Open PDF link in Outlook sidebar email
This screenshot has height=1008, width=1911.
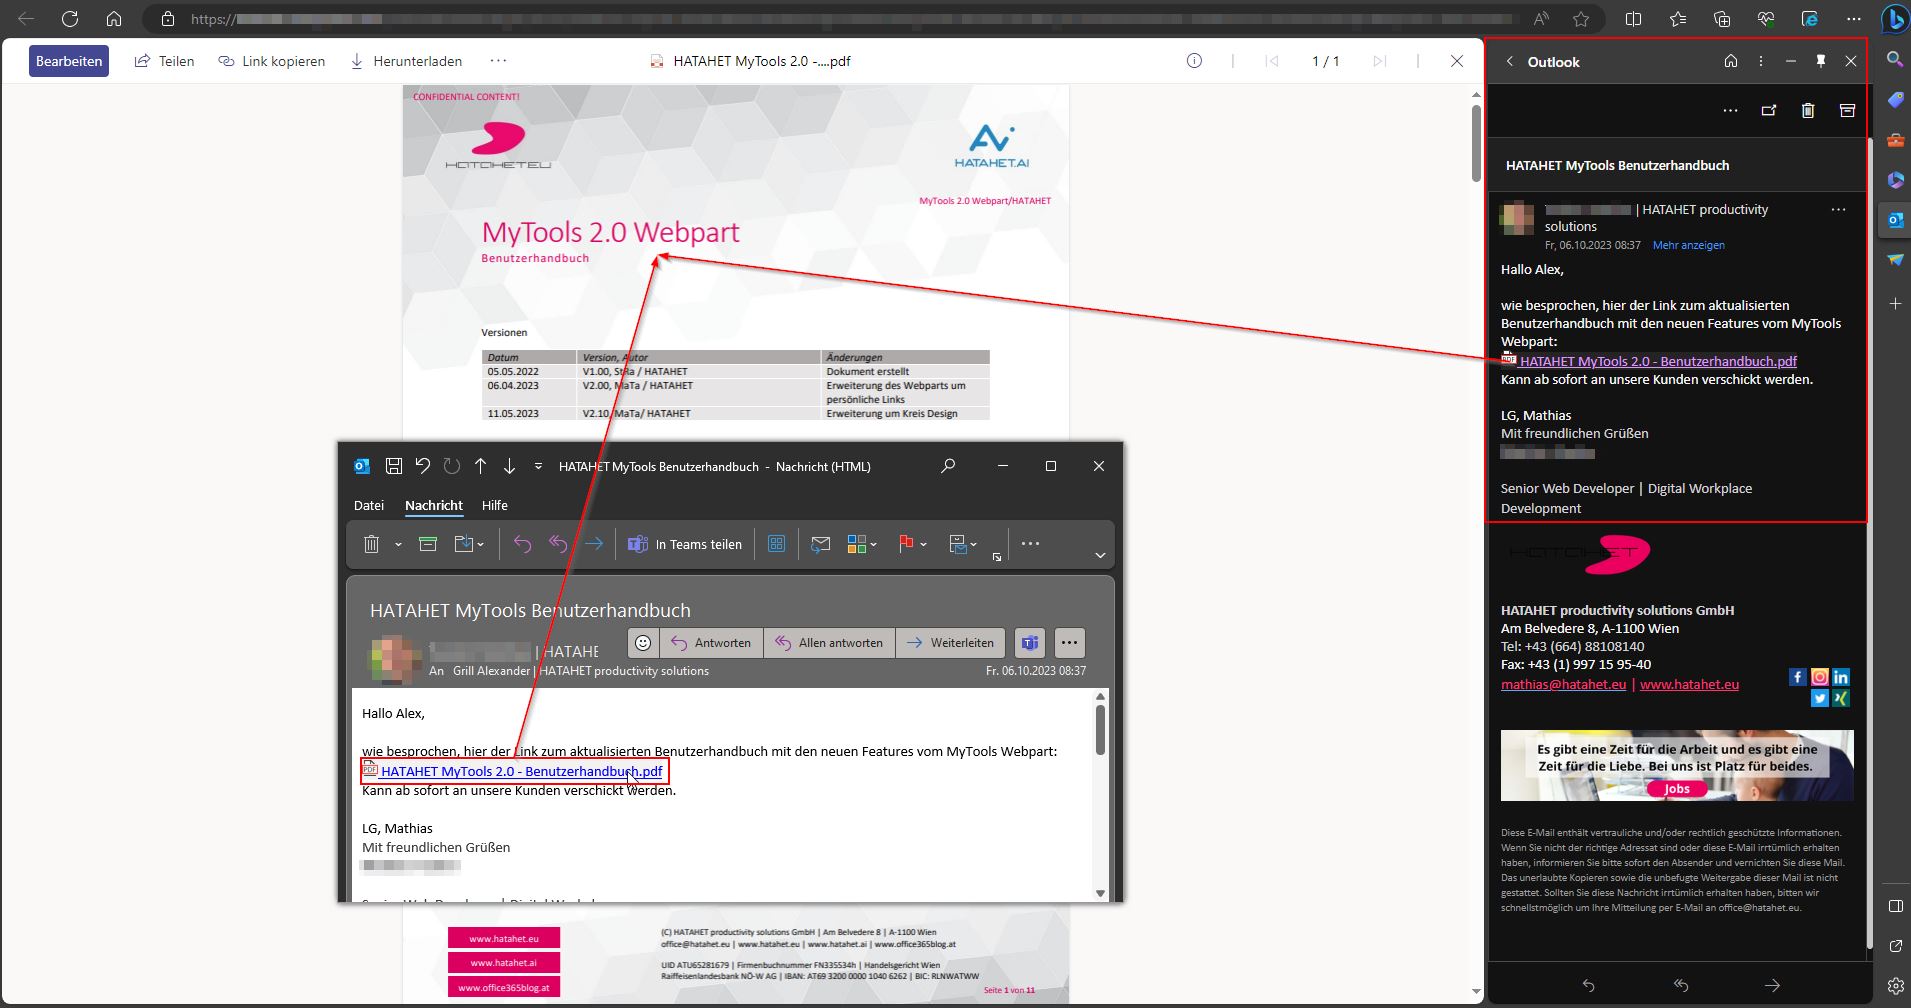point(1657,361)
